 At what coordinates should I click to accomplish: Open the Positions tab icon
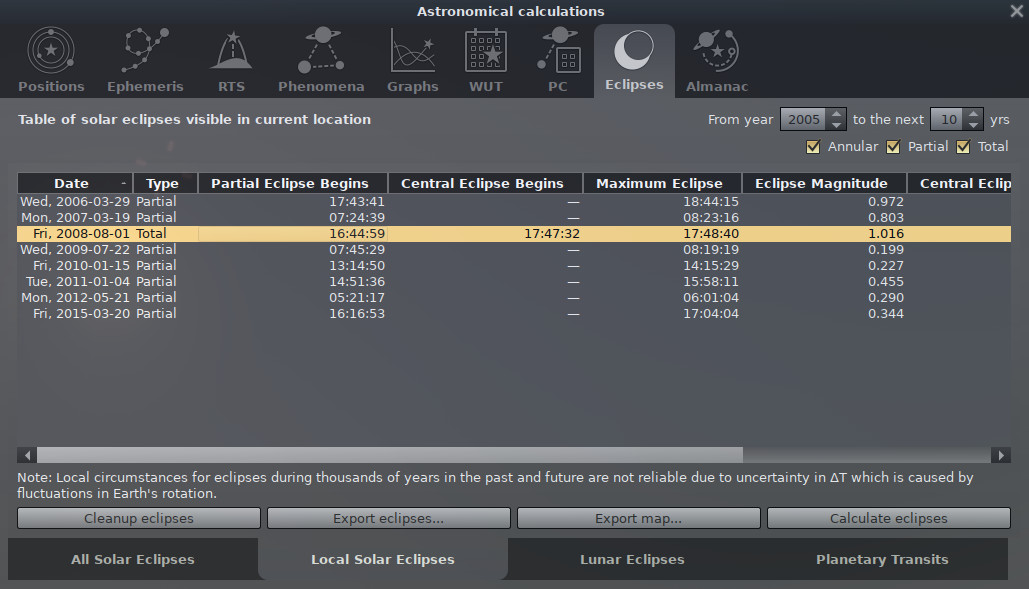pyautogui.click(x=51, y=50)
